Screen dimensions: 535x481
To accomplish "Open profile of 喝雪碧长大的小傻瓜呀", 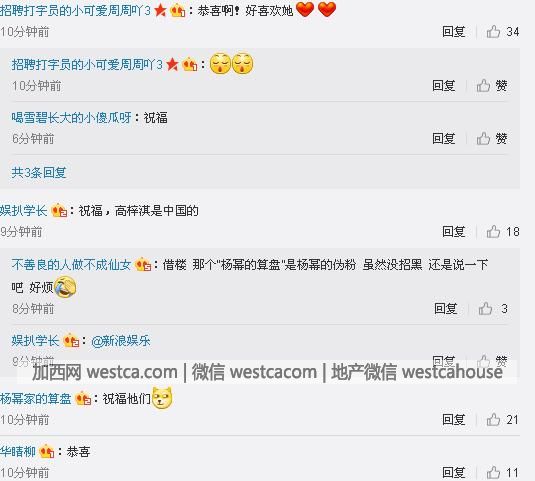I will point(72,118).
